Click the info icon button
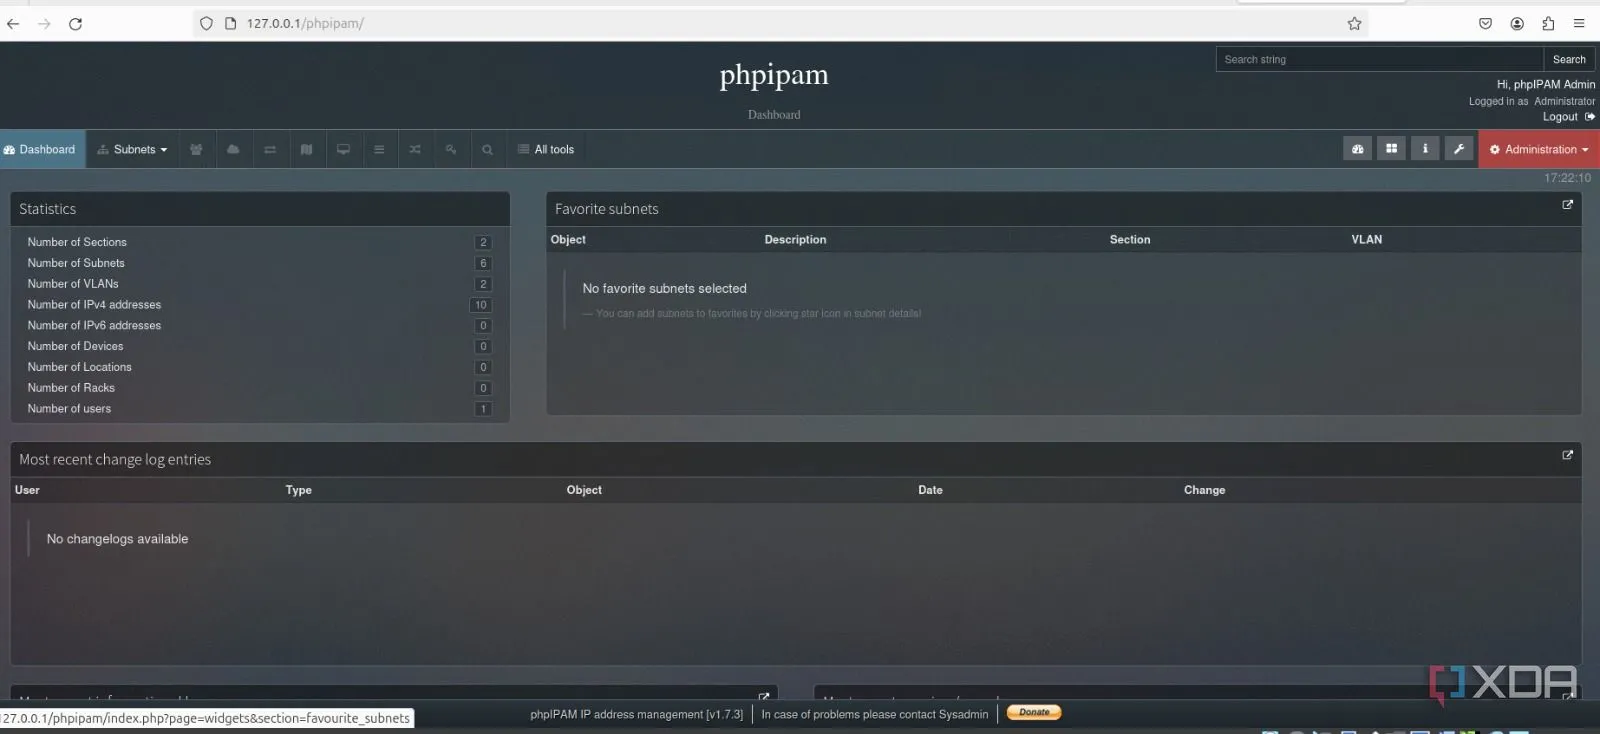The height and width of the screenshot is (734, 1600). (1425, 149)
